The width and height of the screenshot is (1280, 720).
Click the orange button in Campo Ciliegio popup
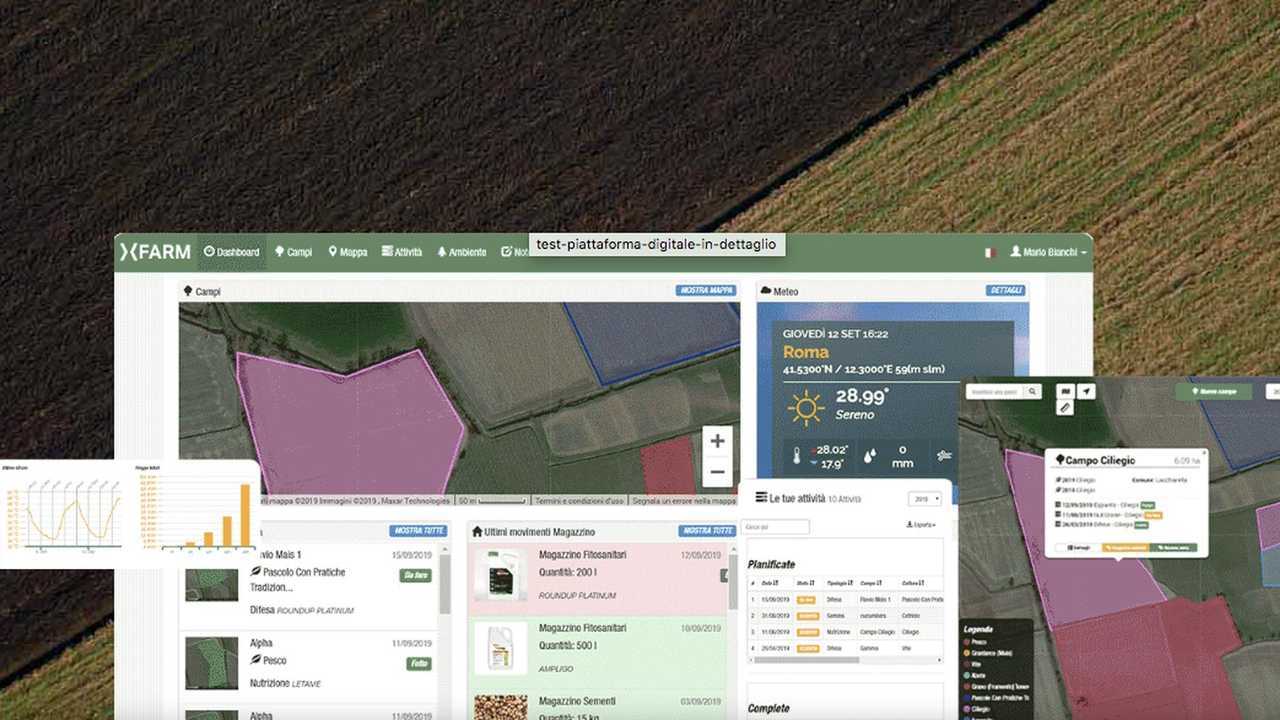pyautogui.click(x=1125, y=548)
